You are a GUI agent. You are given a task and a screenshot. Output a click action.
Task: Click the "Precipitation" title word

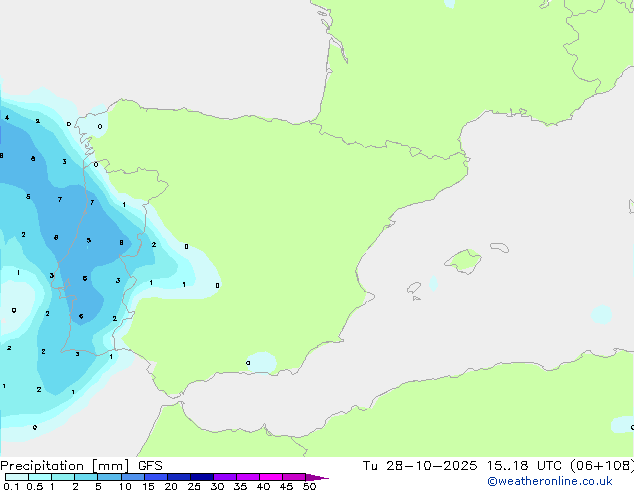tap(42, 466)
